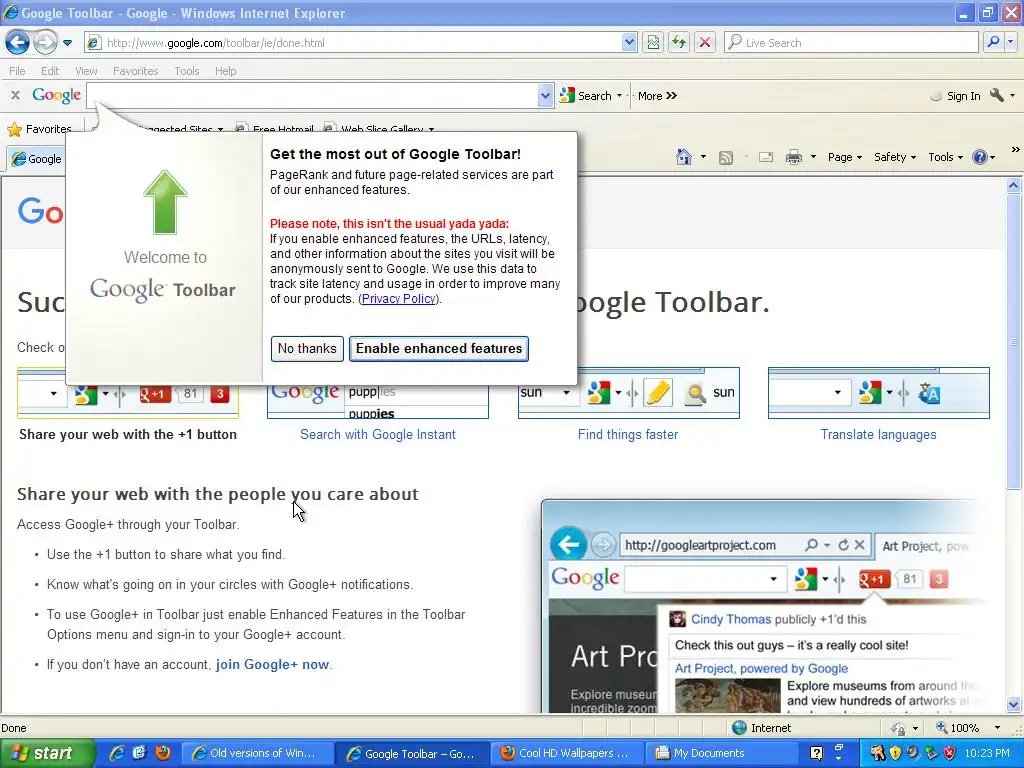
Task: Open the recent pages dropdown arrow
Action: tap(67, 43)
